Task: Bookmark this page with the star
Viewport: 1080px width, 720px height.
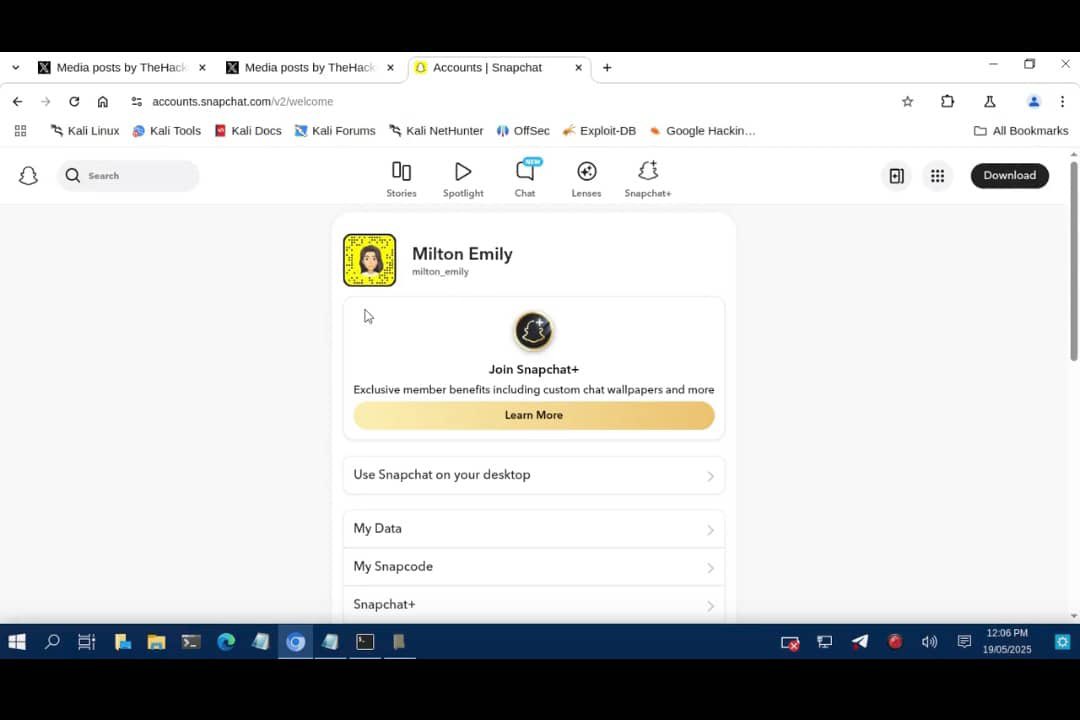Action: (x=907, y=101)
